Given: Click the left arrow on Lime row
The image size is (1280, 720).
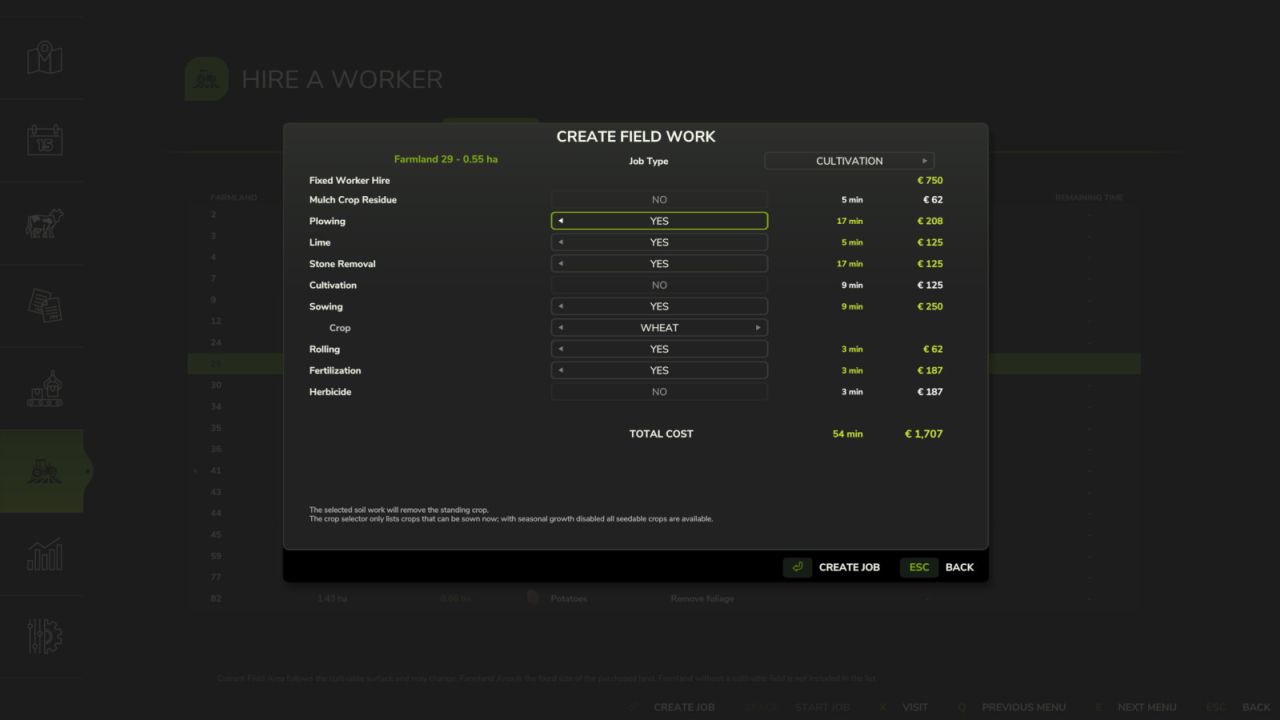Looking at the screenshot, I should [x=560, y=242].
